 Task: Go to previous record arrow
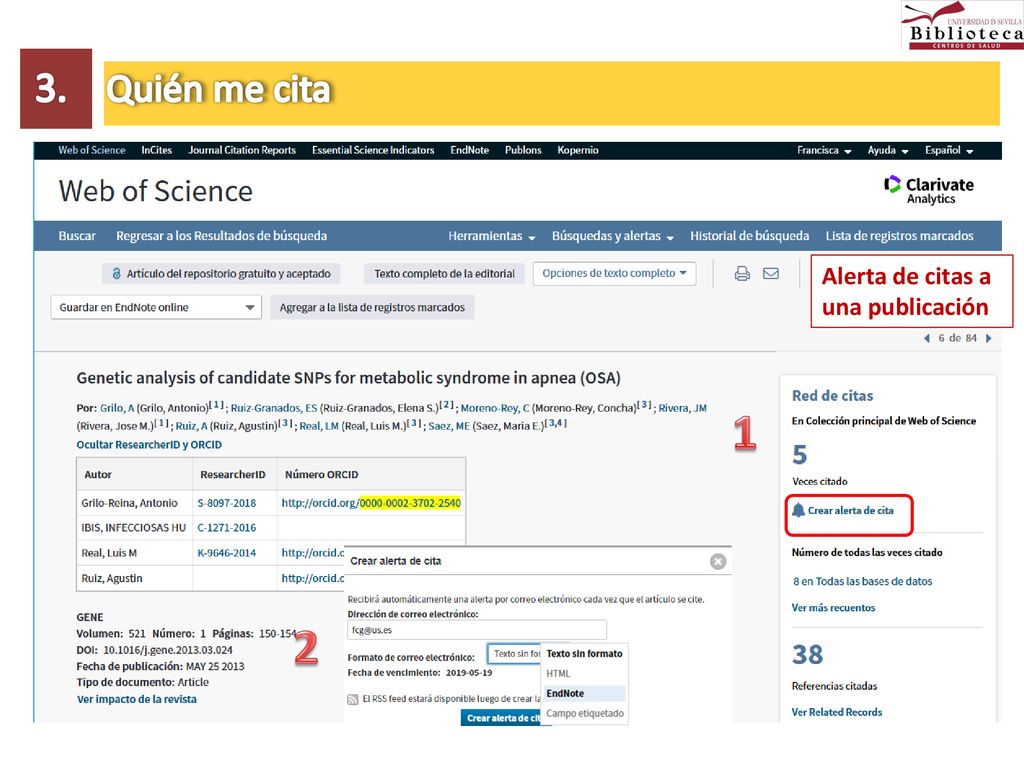point(927,338)
